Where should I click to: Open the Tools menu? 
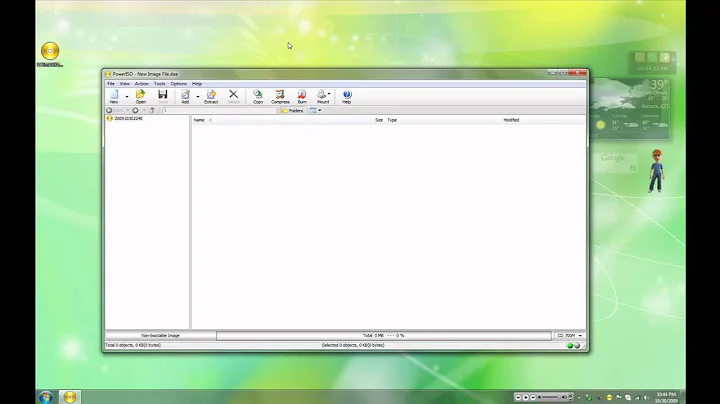coord(159,84)
